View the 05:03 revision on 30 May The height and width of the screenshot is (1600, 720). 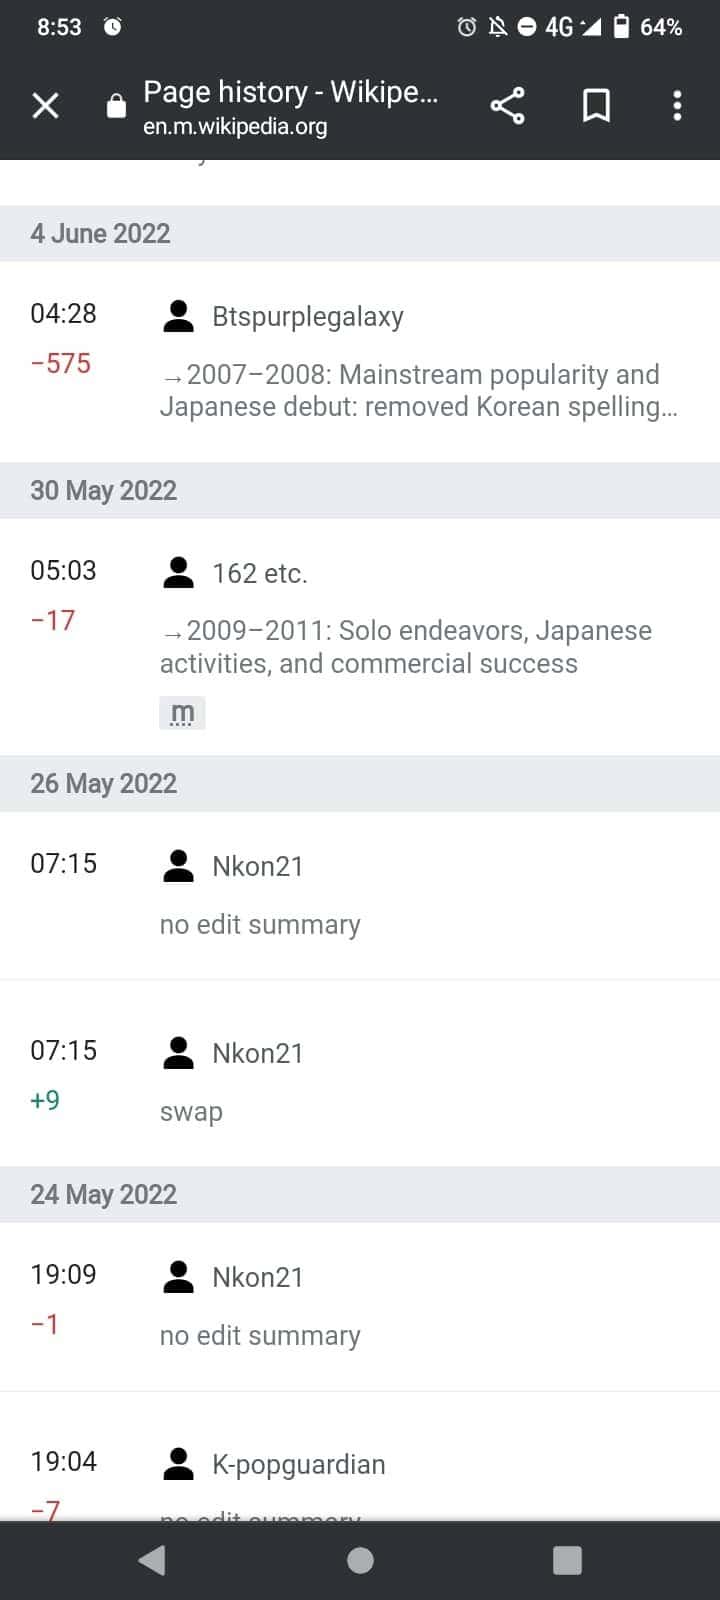click(x=63, y=571)
